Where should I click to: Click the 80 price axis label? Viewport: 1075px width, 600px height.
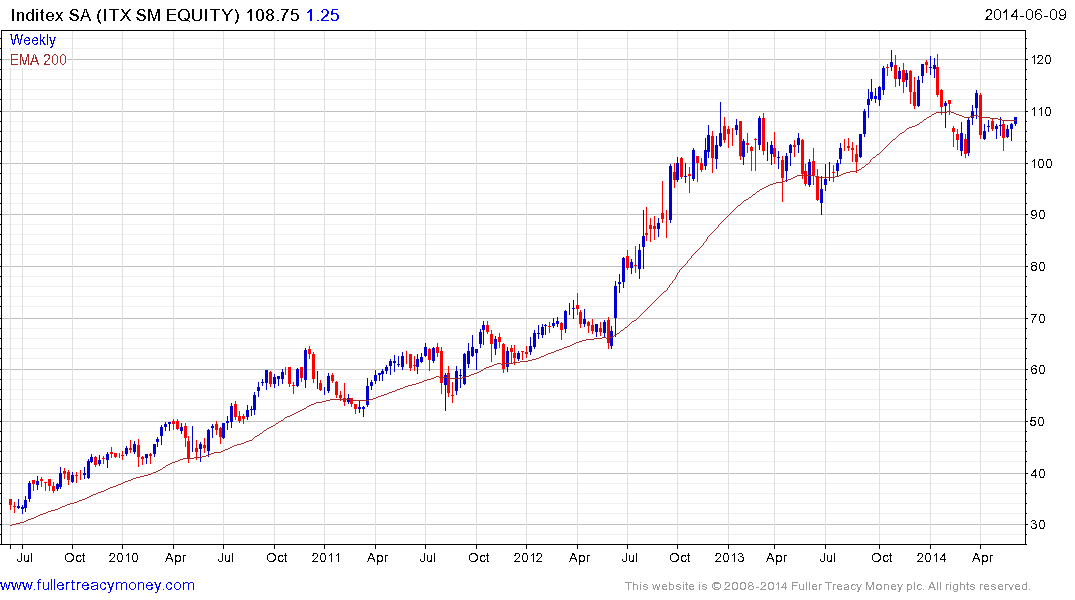tap(1038, 267)
